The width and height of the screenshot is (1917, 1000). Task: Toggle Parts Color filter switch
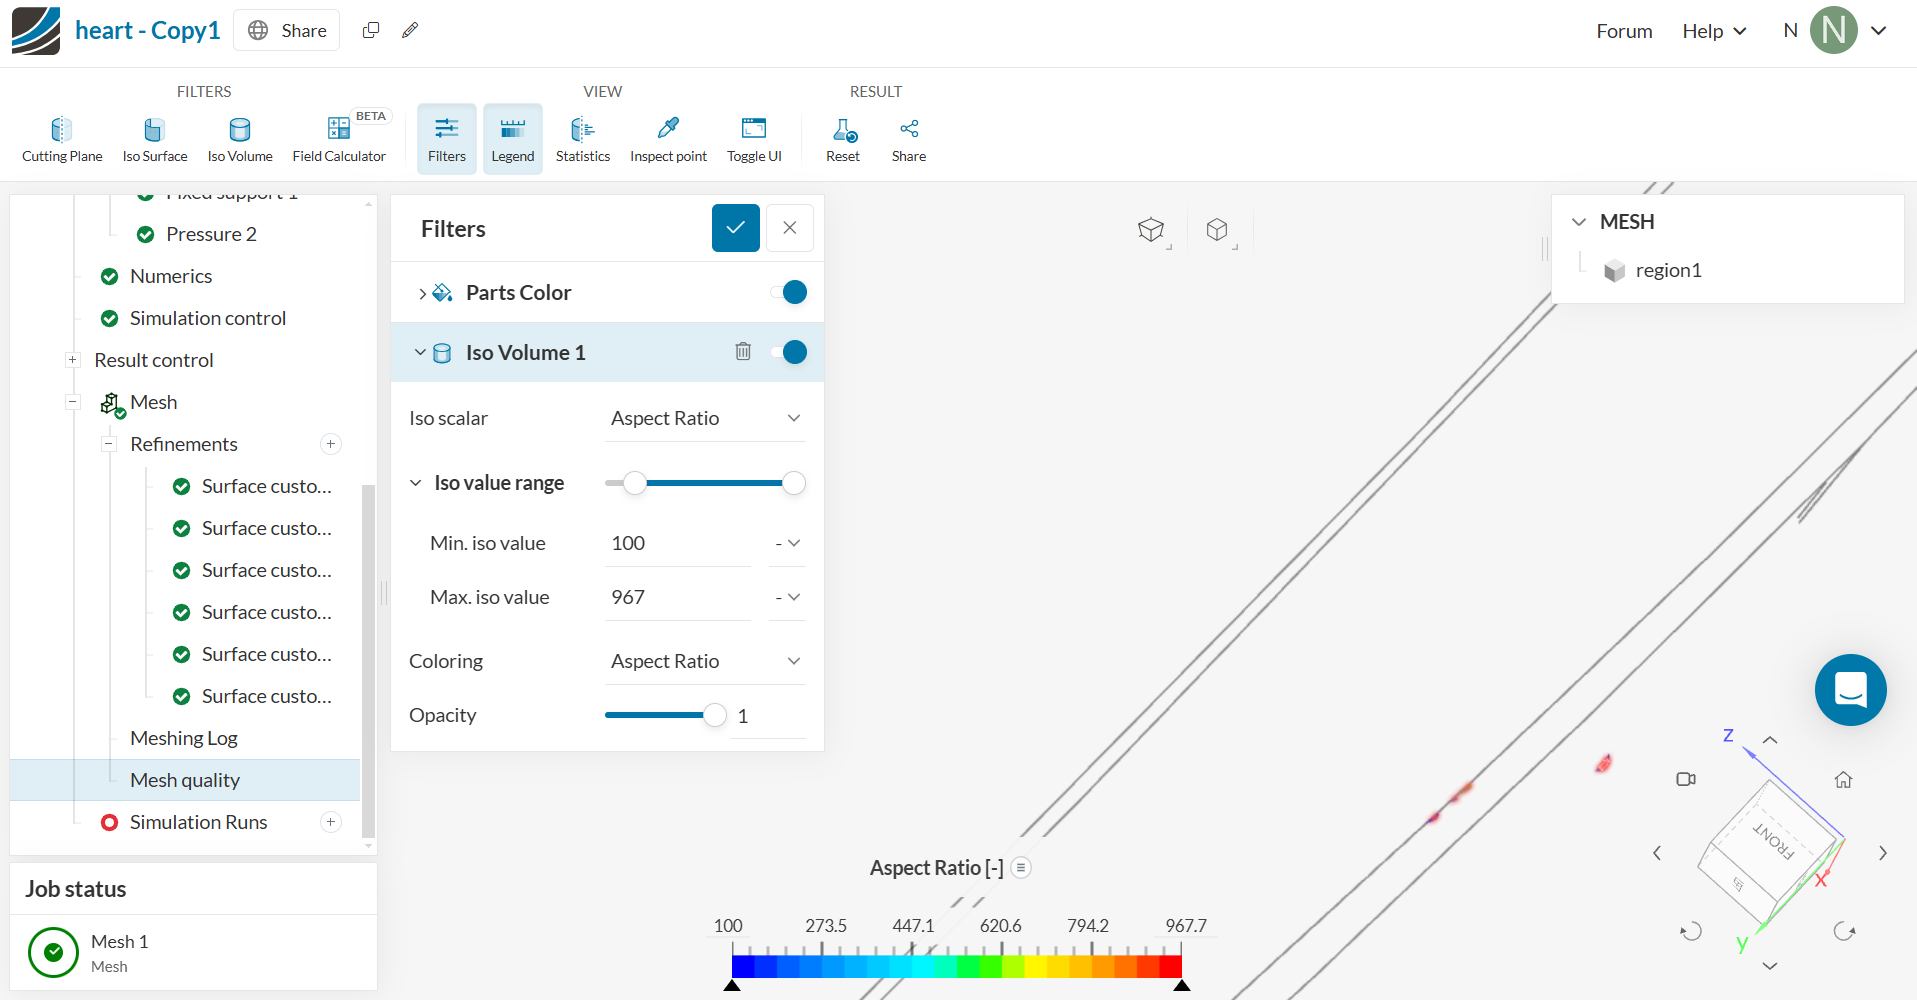[789, 292]
